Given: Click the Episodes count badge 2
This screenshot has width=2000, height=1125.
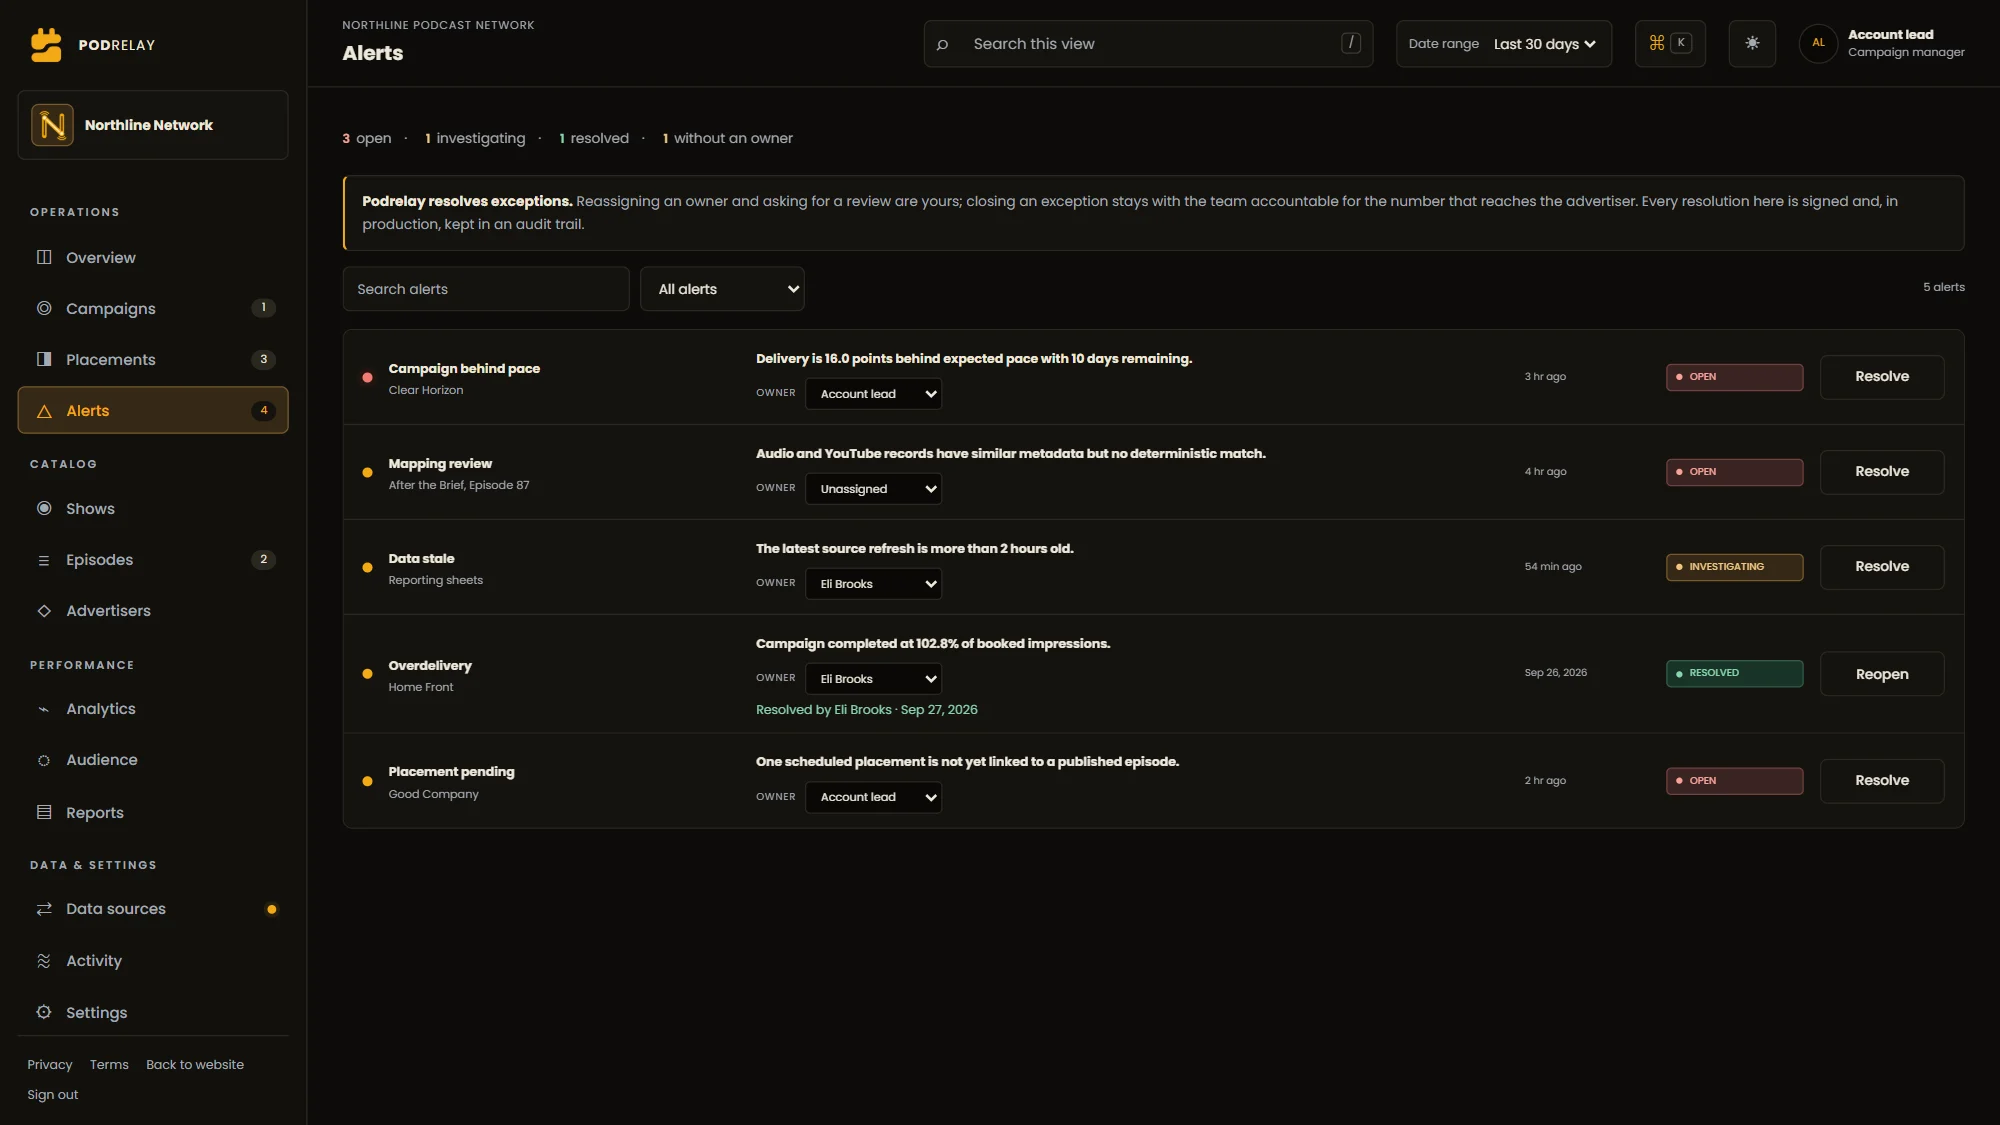Looking at the screenshot, I should (x=264, y=559).
